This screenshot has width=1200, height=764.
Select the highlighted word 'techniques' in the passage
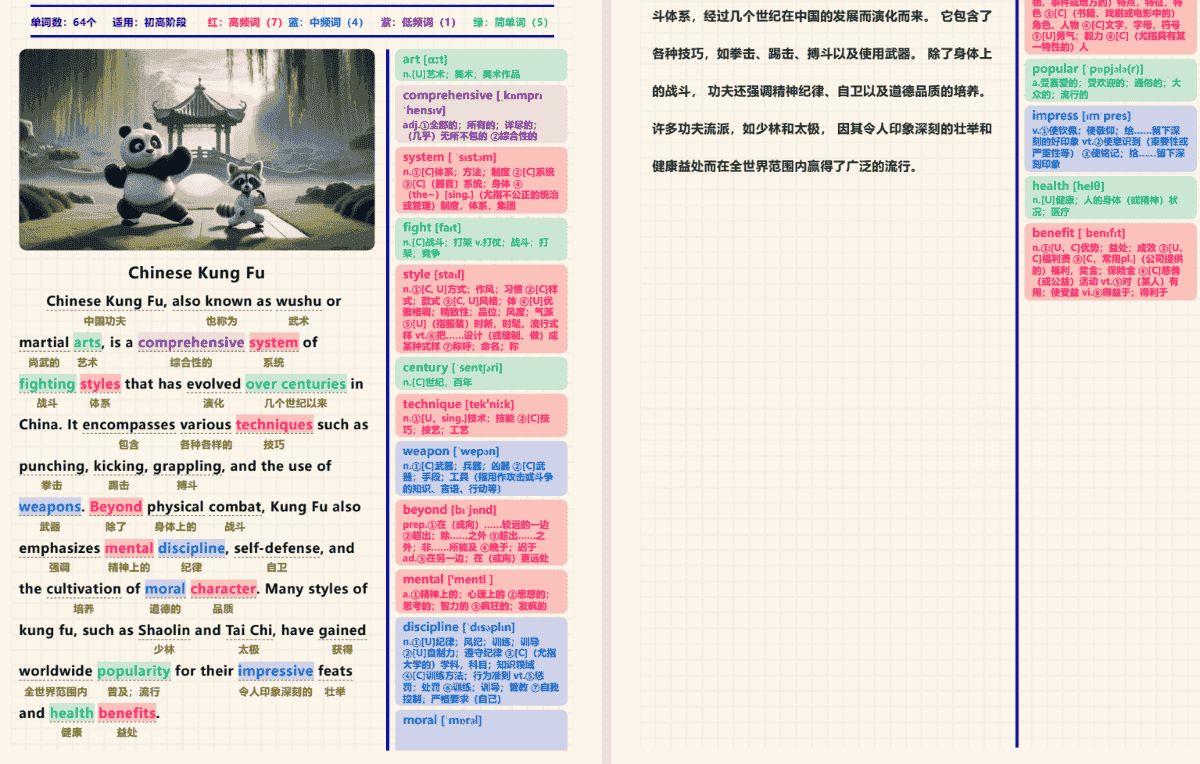[x=274, y=425]
